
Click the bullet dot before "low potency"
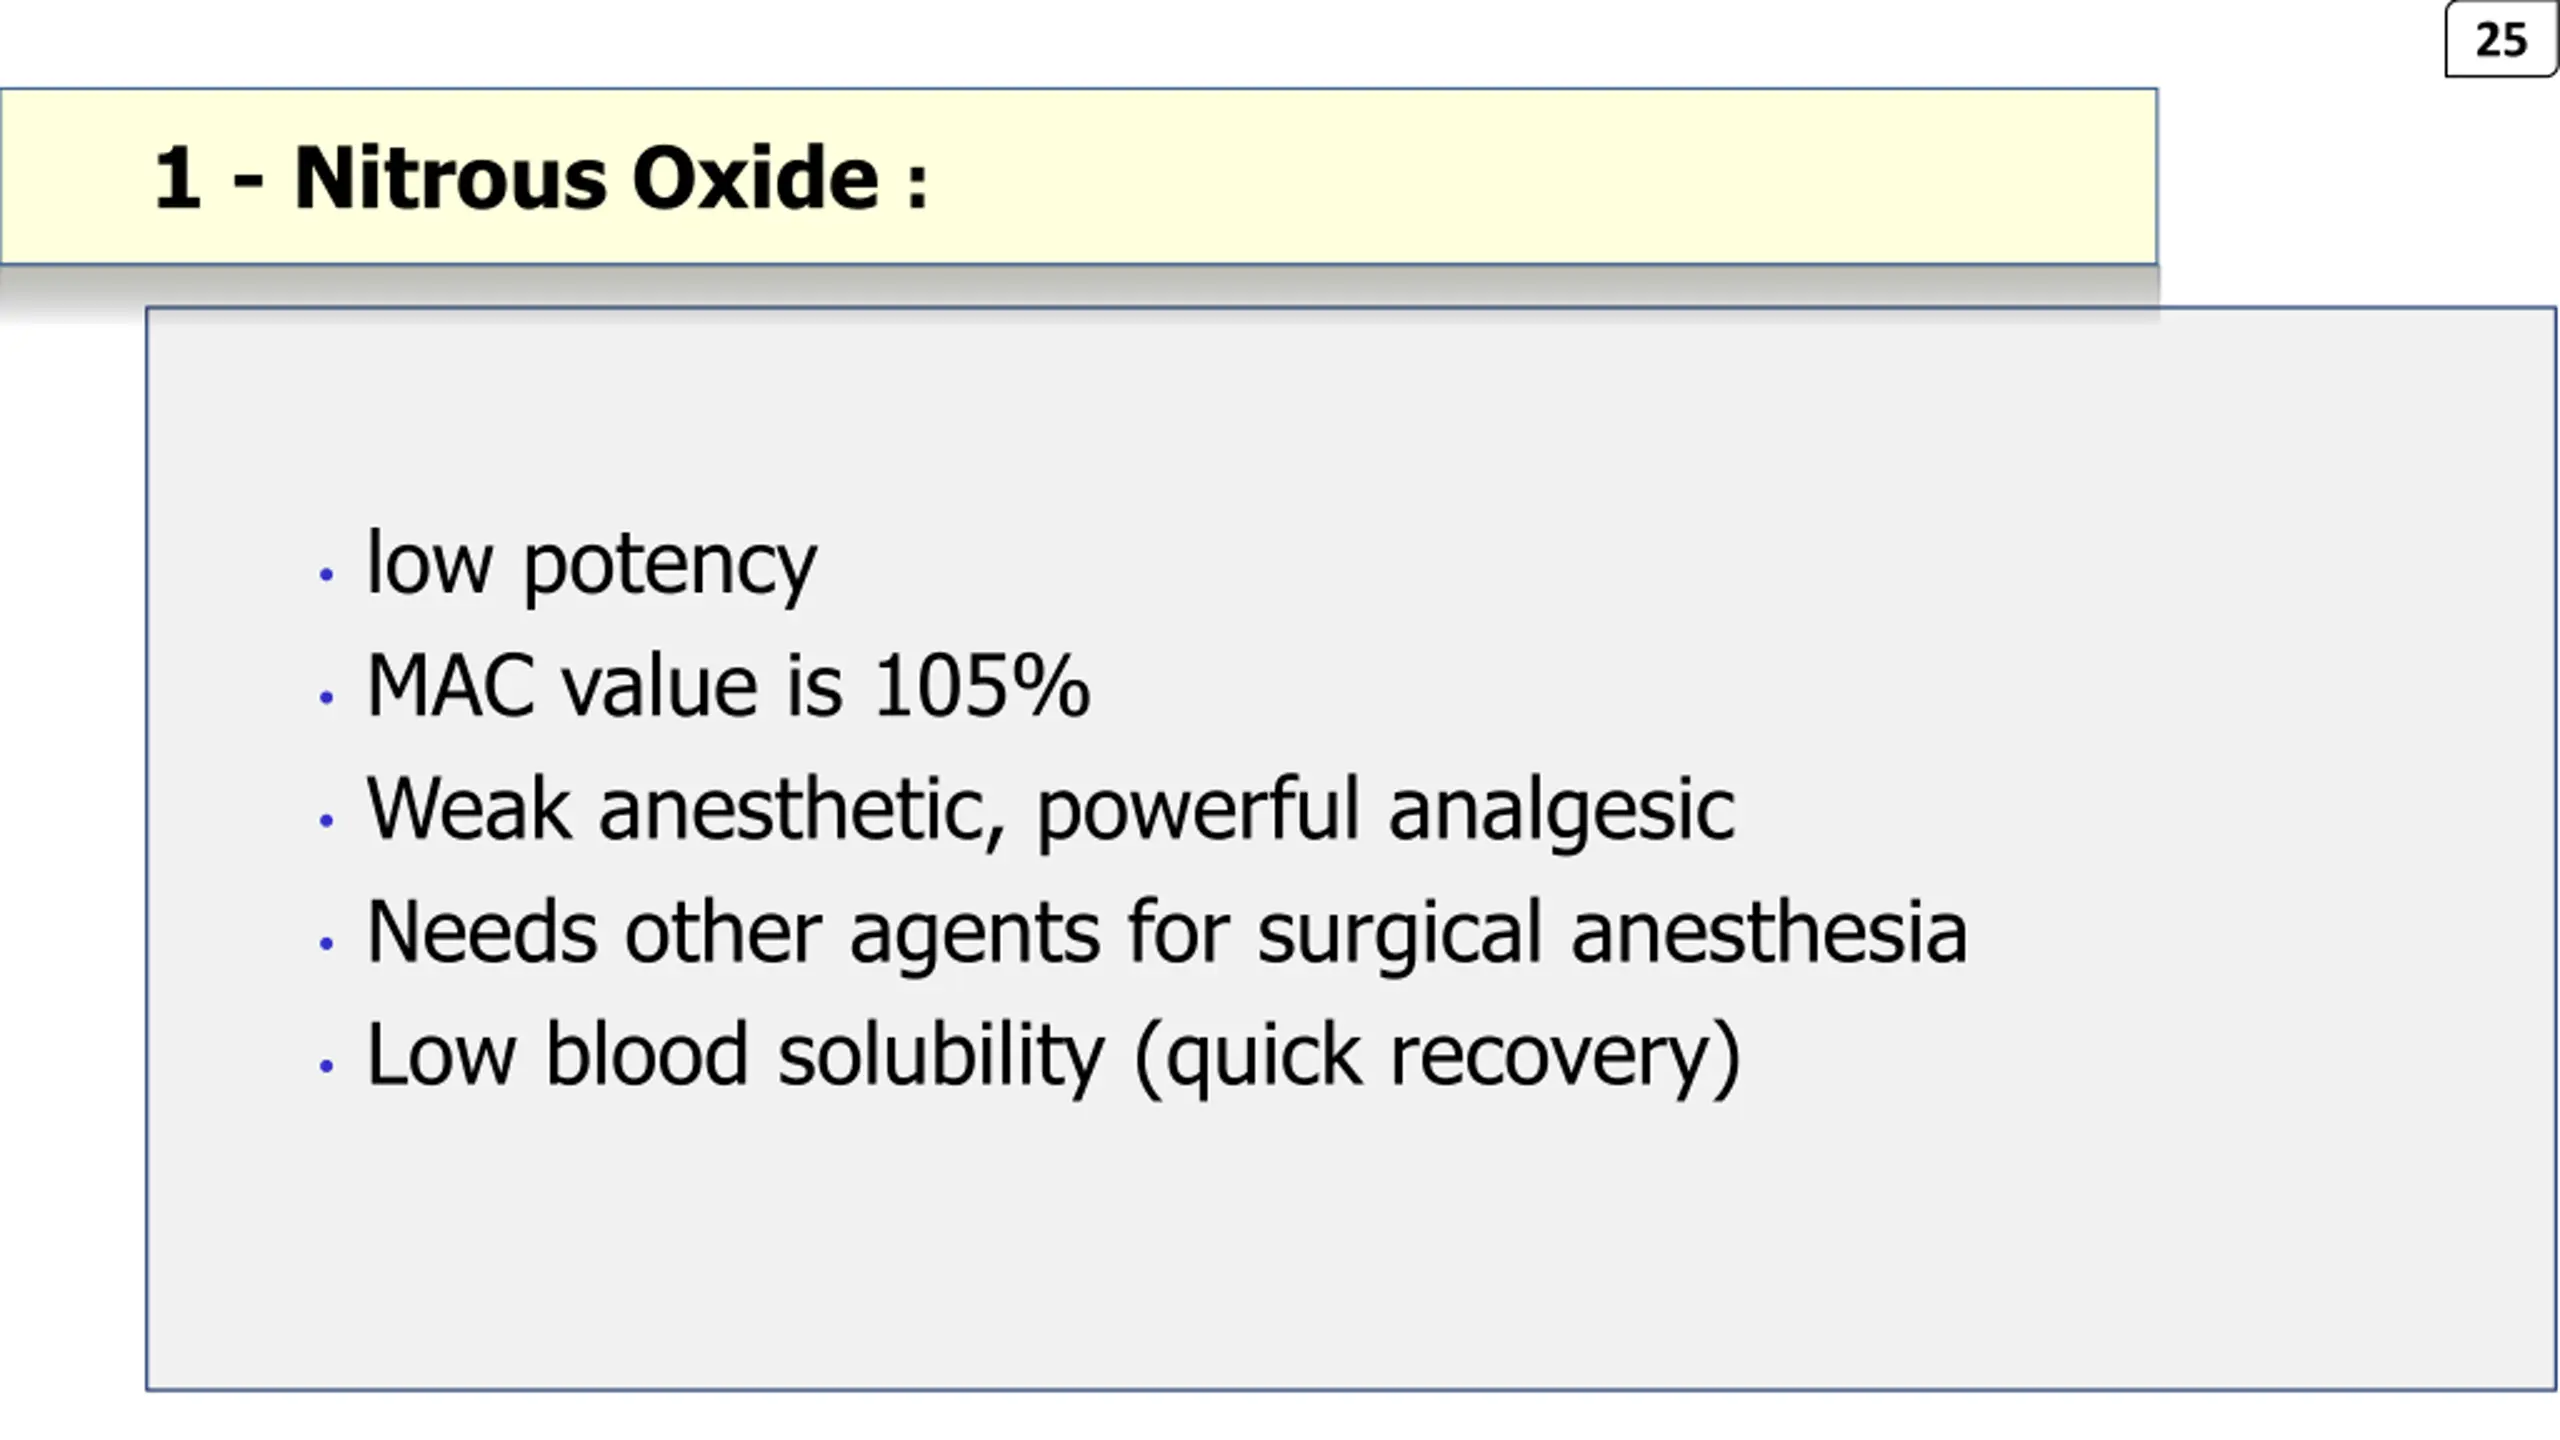[x=326, y=574]
